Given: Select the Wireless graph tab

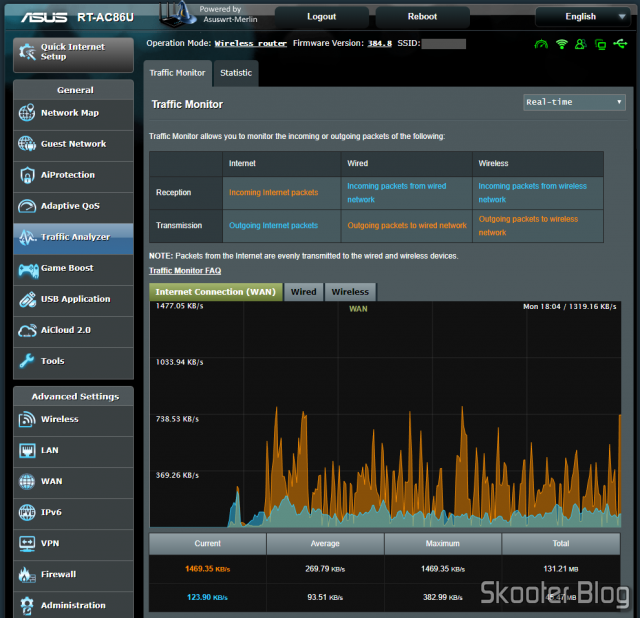Looking at the screenshot, I should (350, 292).
